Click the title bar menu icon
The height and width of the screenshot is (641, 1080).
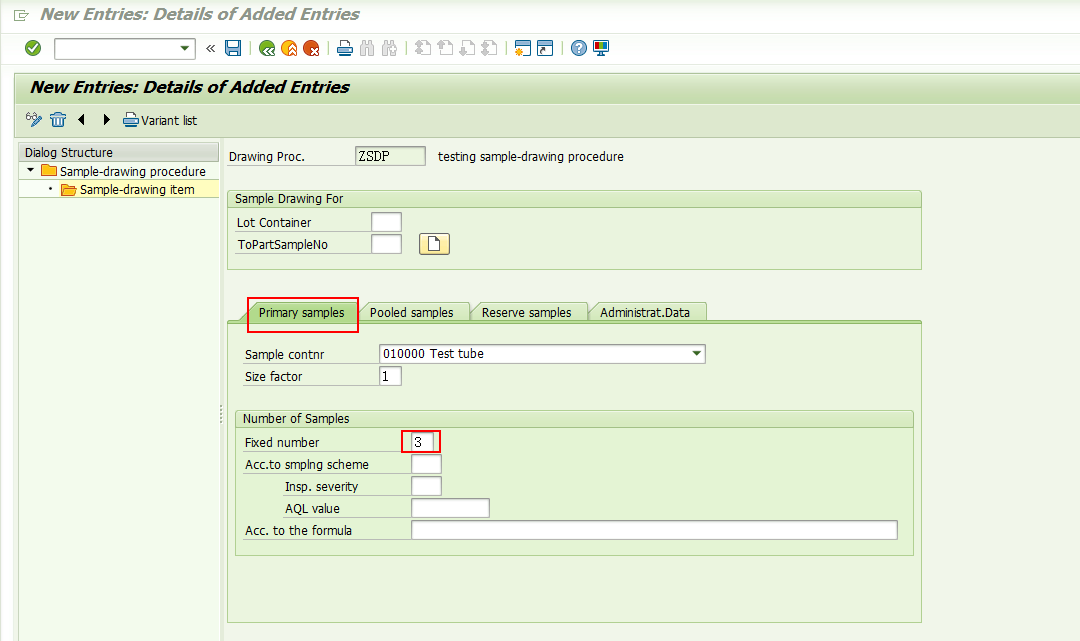[x=21, y=14]
